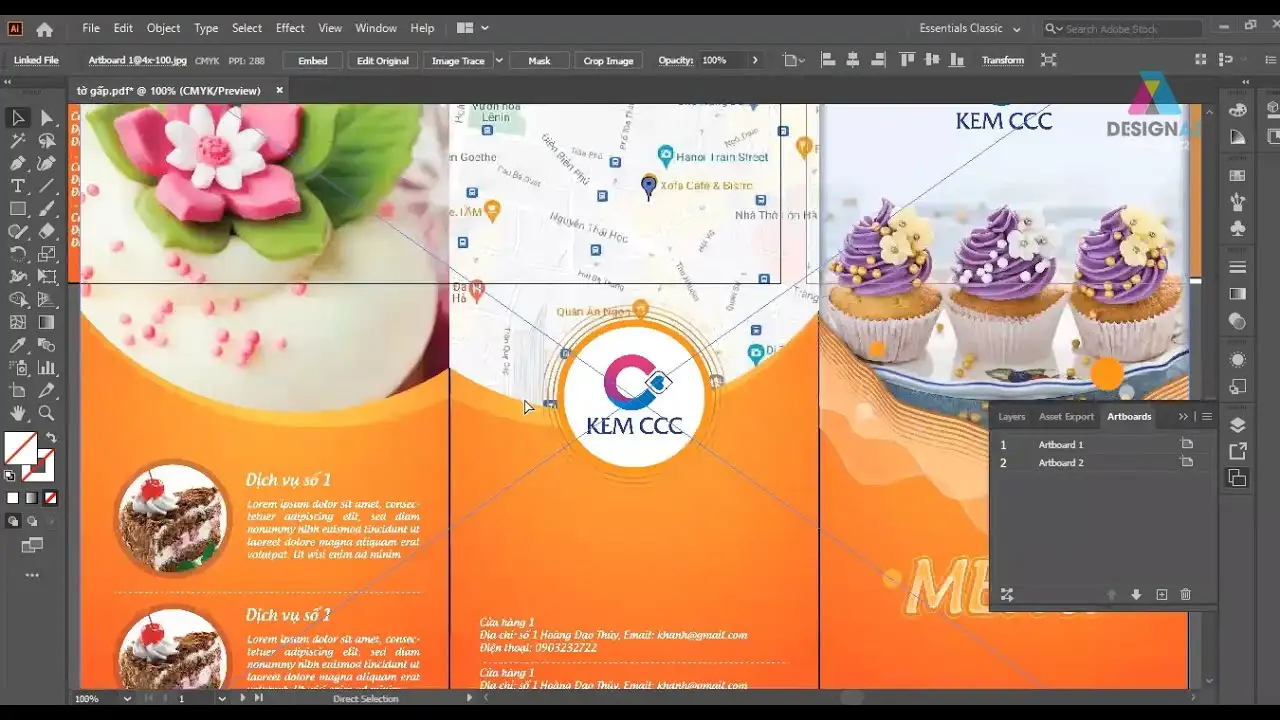Open the Effect menu
Image resolution: width=1280 pixels, height=720 pixels.
290,28
